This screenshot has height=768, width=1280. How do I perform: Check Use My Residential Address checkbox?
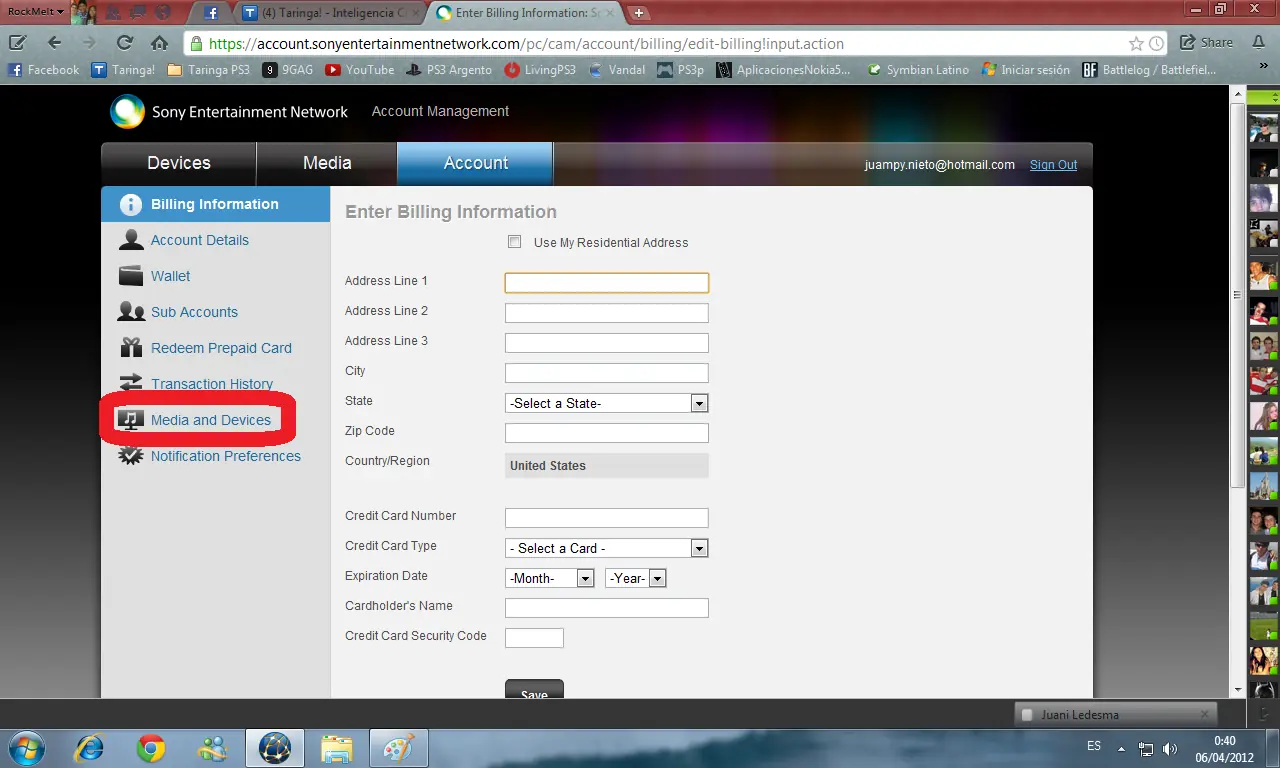[x=515, y=242]
